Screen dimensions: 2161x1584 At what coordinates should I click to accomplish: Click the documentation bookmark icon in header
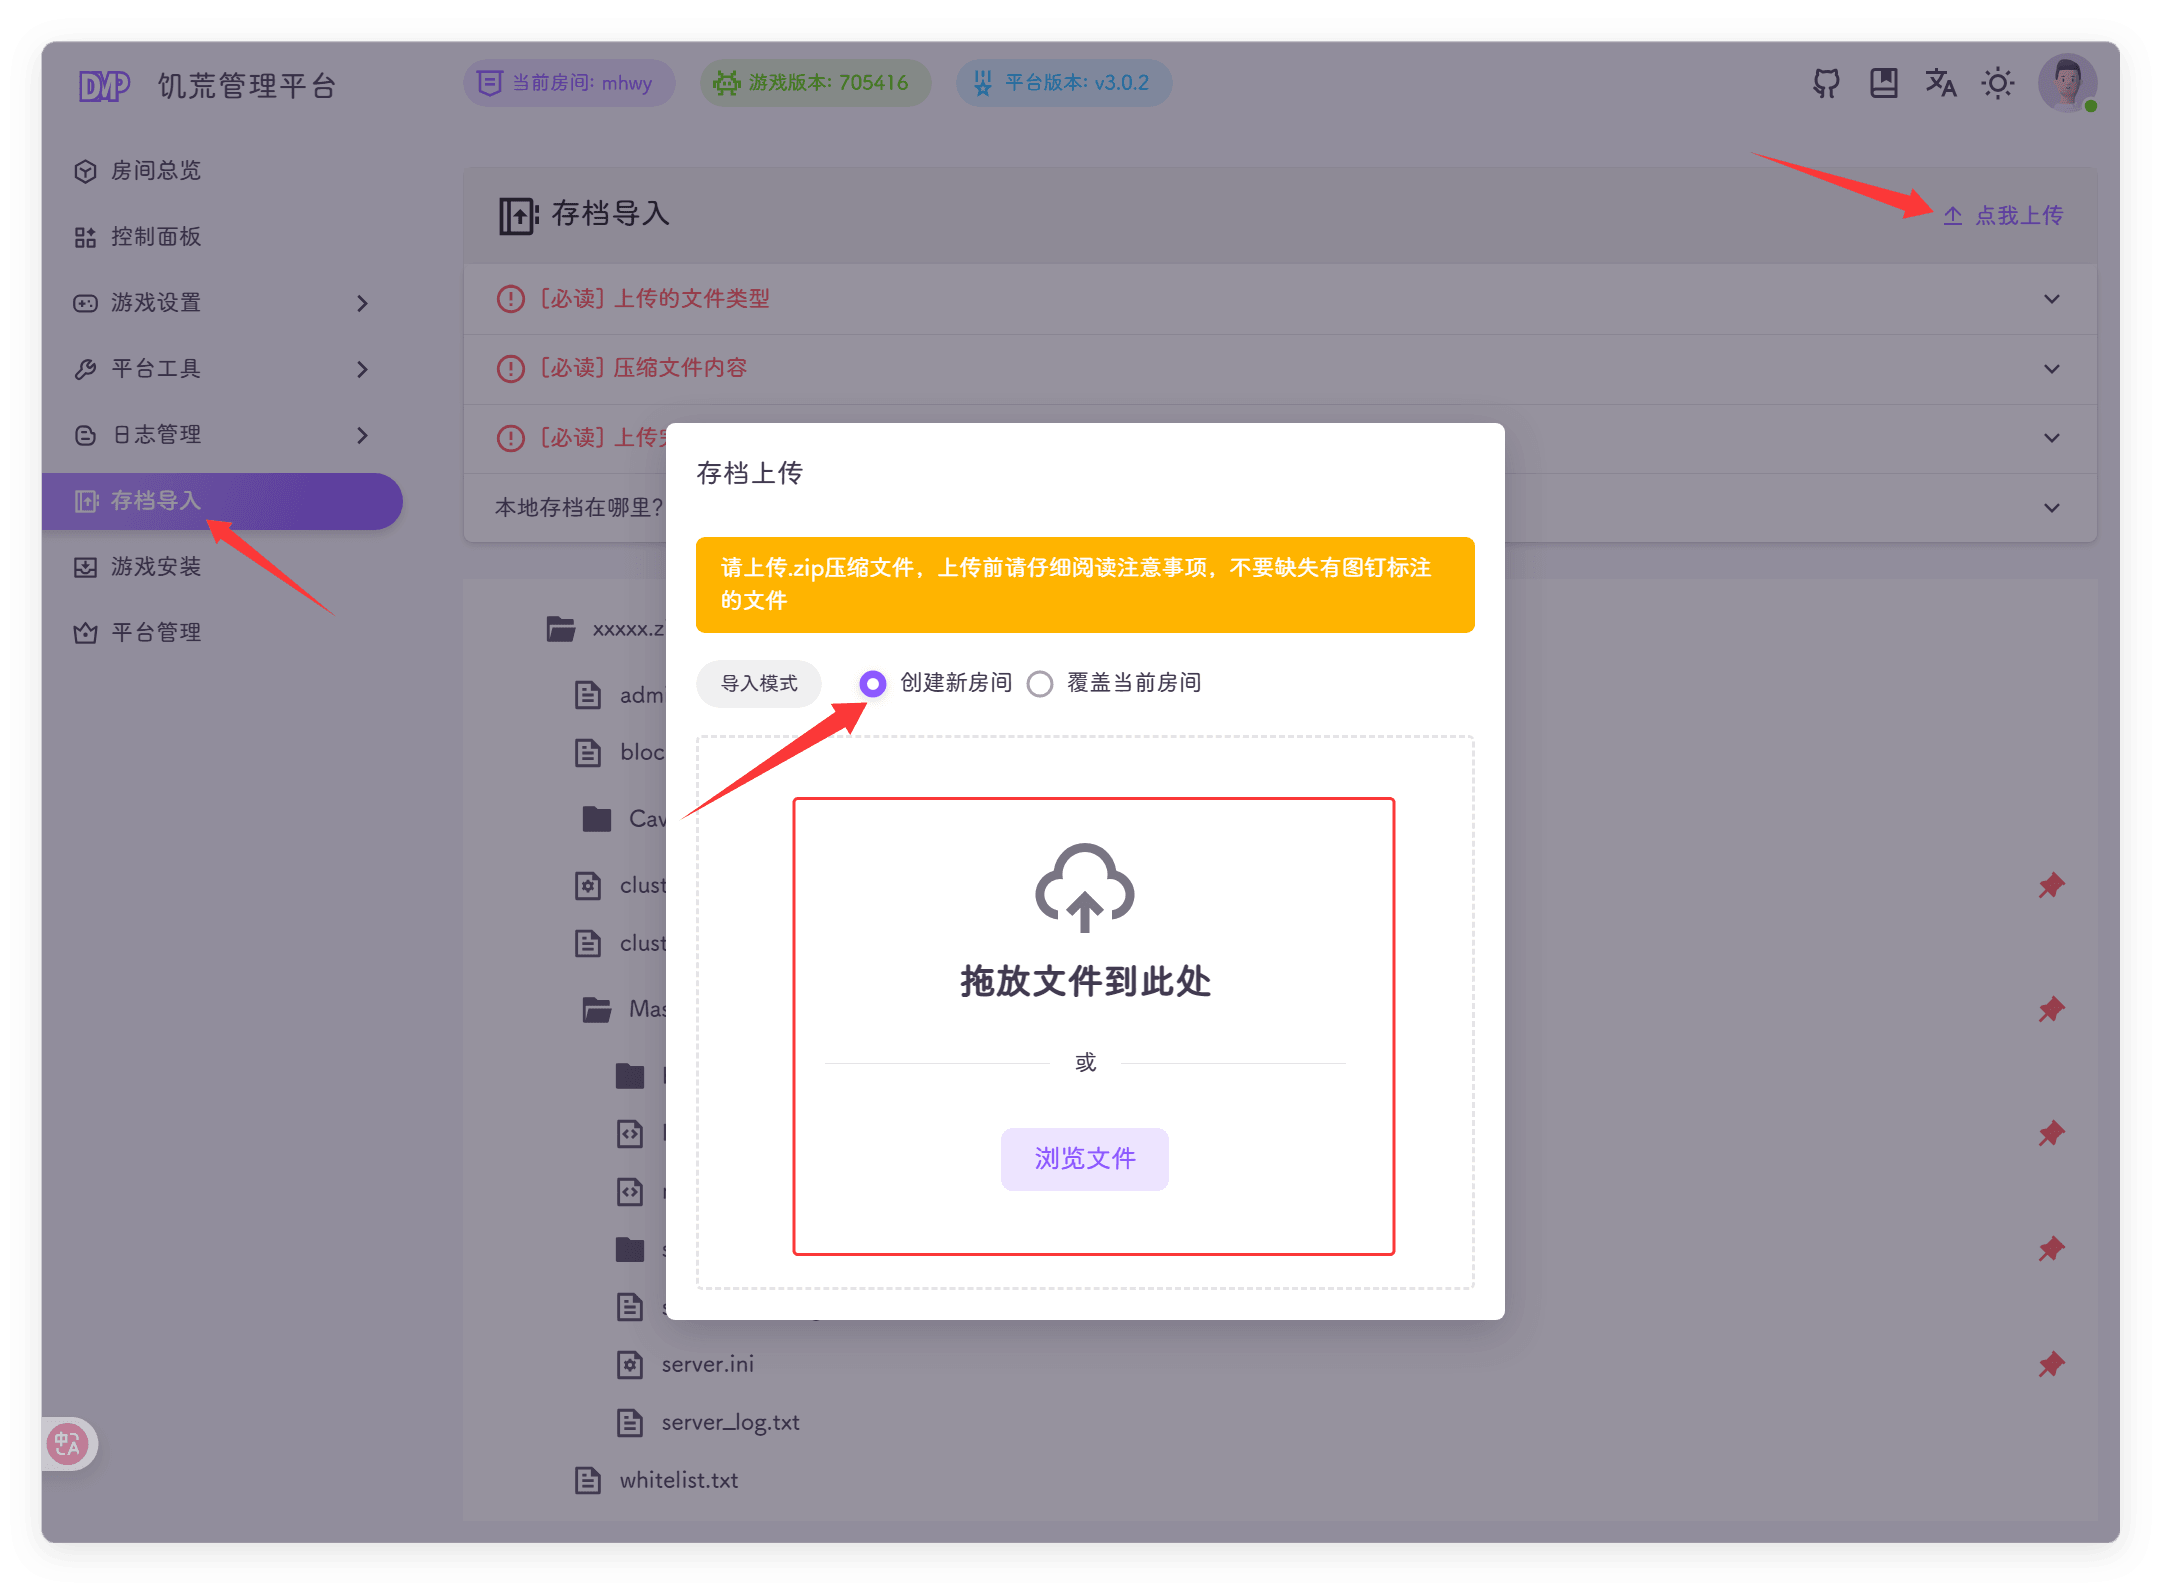(x=1883, y=84)
